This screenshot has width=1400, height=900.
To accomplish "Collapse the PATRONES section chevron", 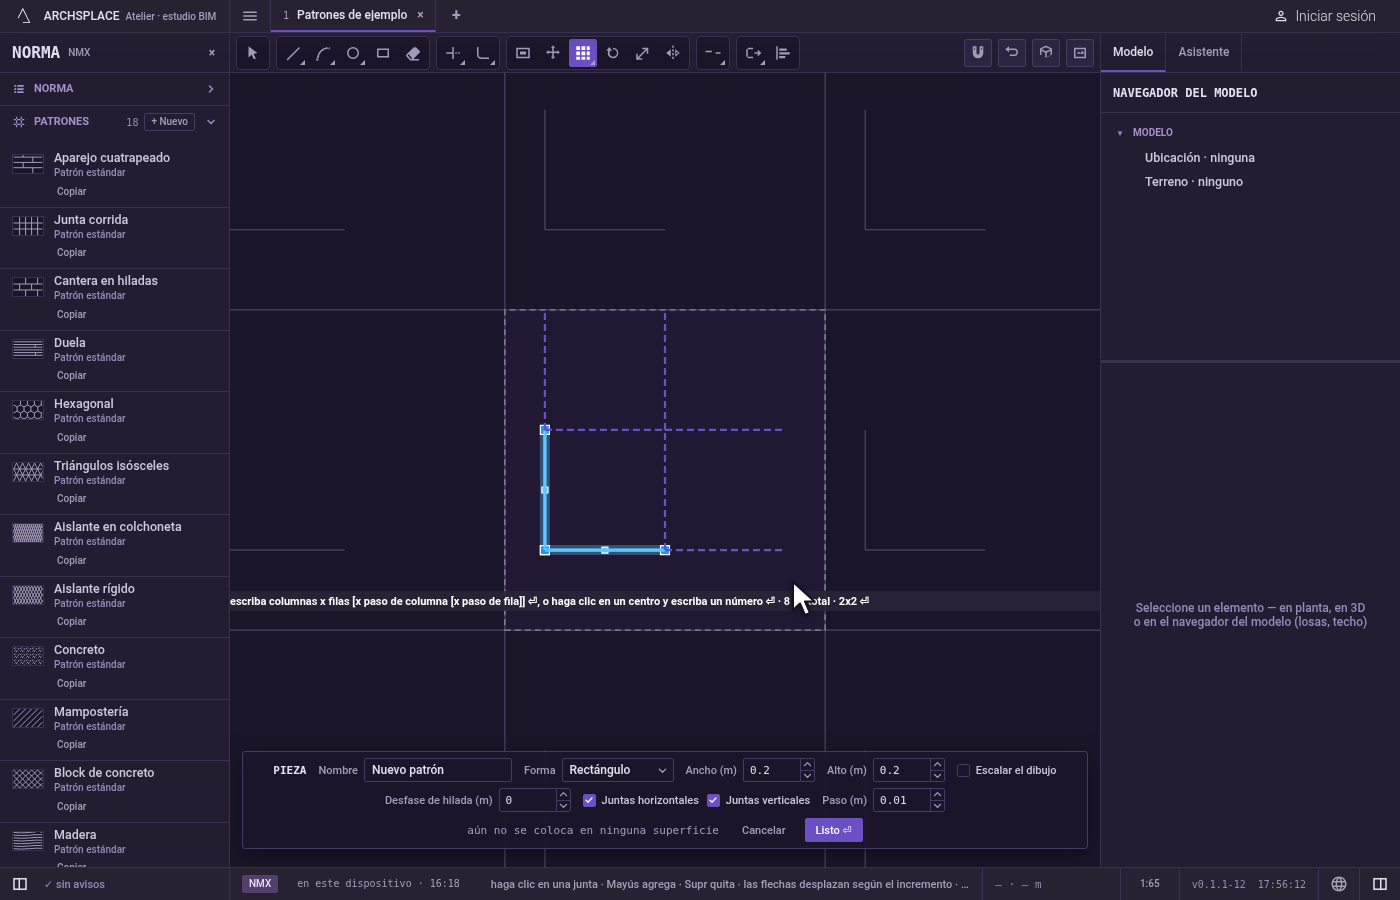I will [211, 122].
